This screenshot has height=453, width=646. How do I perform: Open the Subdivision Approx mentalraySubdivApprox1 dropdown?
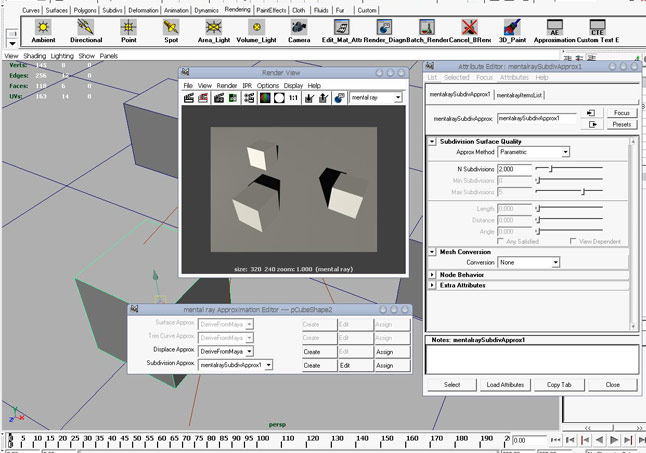click(x=235, y=365)
